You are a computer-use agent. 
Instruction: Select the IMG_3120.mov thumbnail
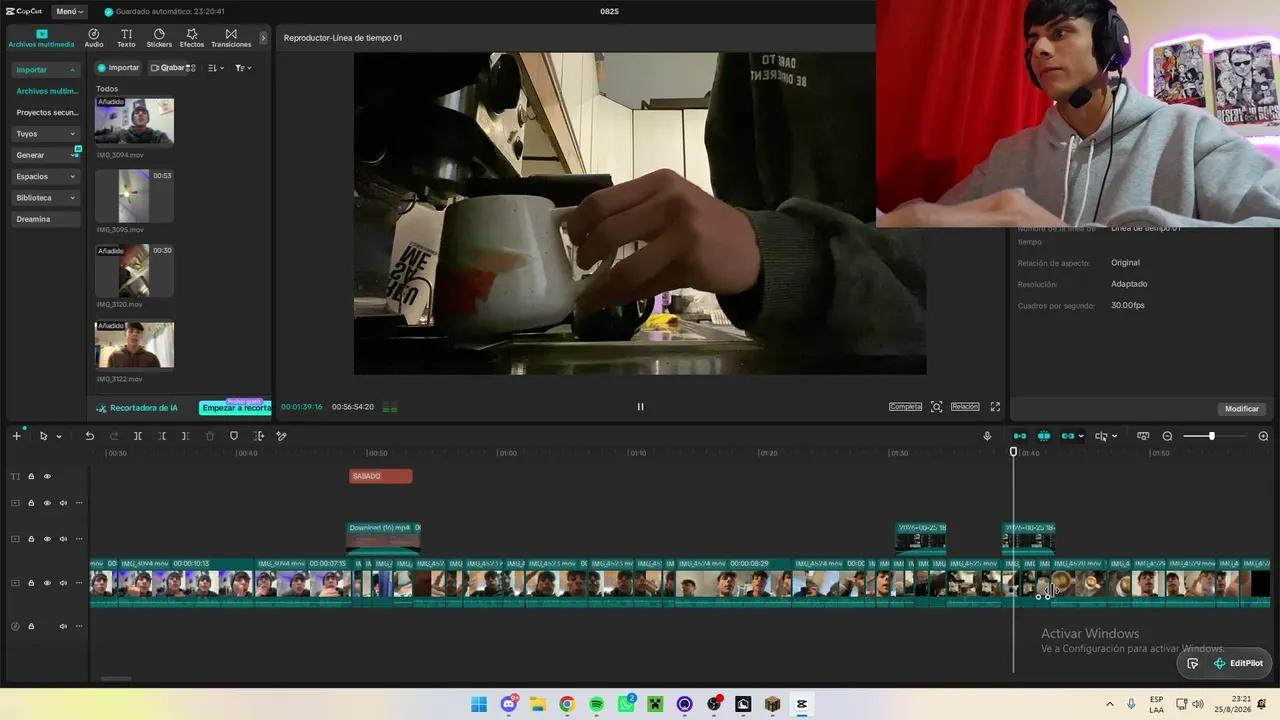coord(134,271)
